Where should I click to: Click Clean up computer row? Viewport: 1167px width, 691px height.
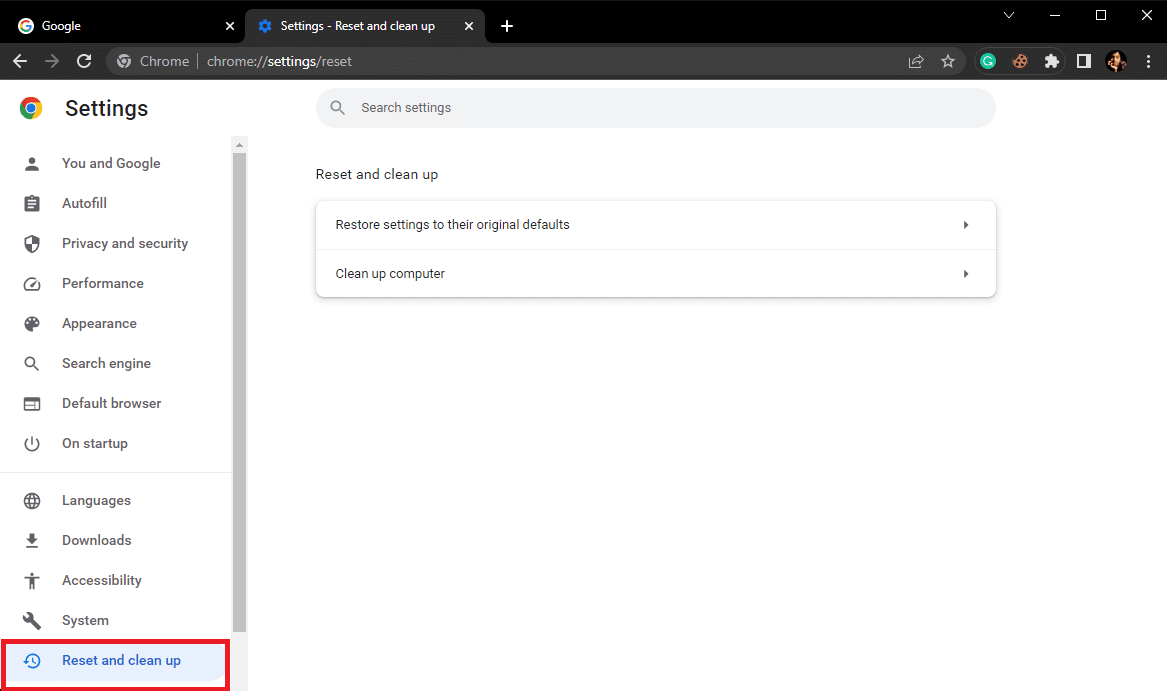pos(656,273)
